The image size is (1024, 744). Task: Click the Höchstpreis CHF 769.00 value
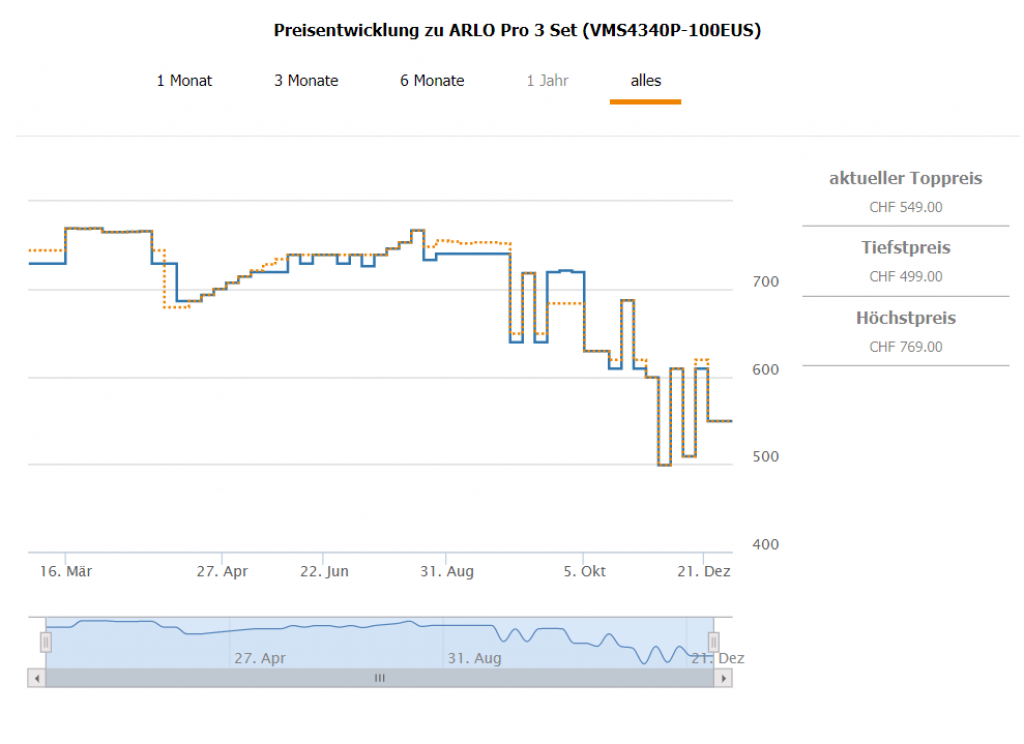click(x=906, y=347)
